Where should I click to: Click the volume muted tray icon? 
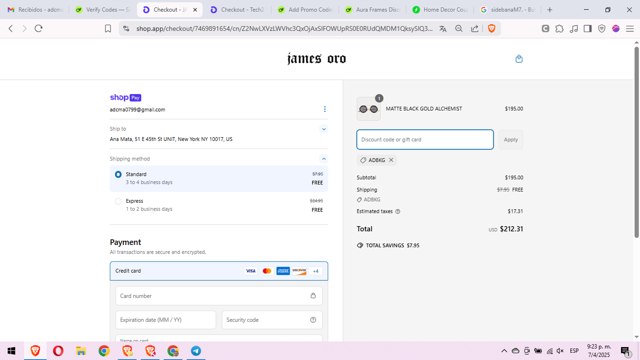pos(560,351)
